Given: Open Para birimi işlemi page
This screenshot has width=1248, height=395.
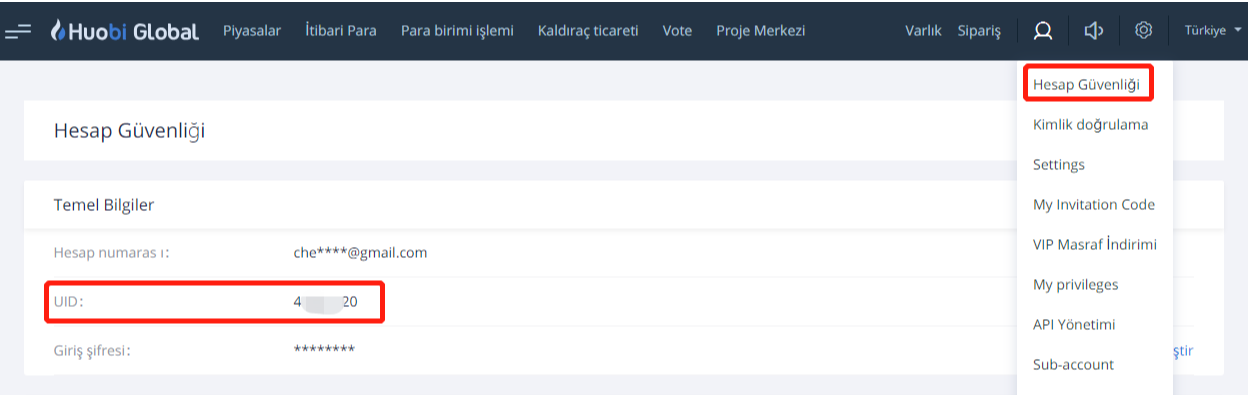Looking at the screenshot, I should (457, 31).
